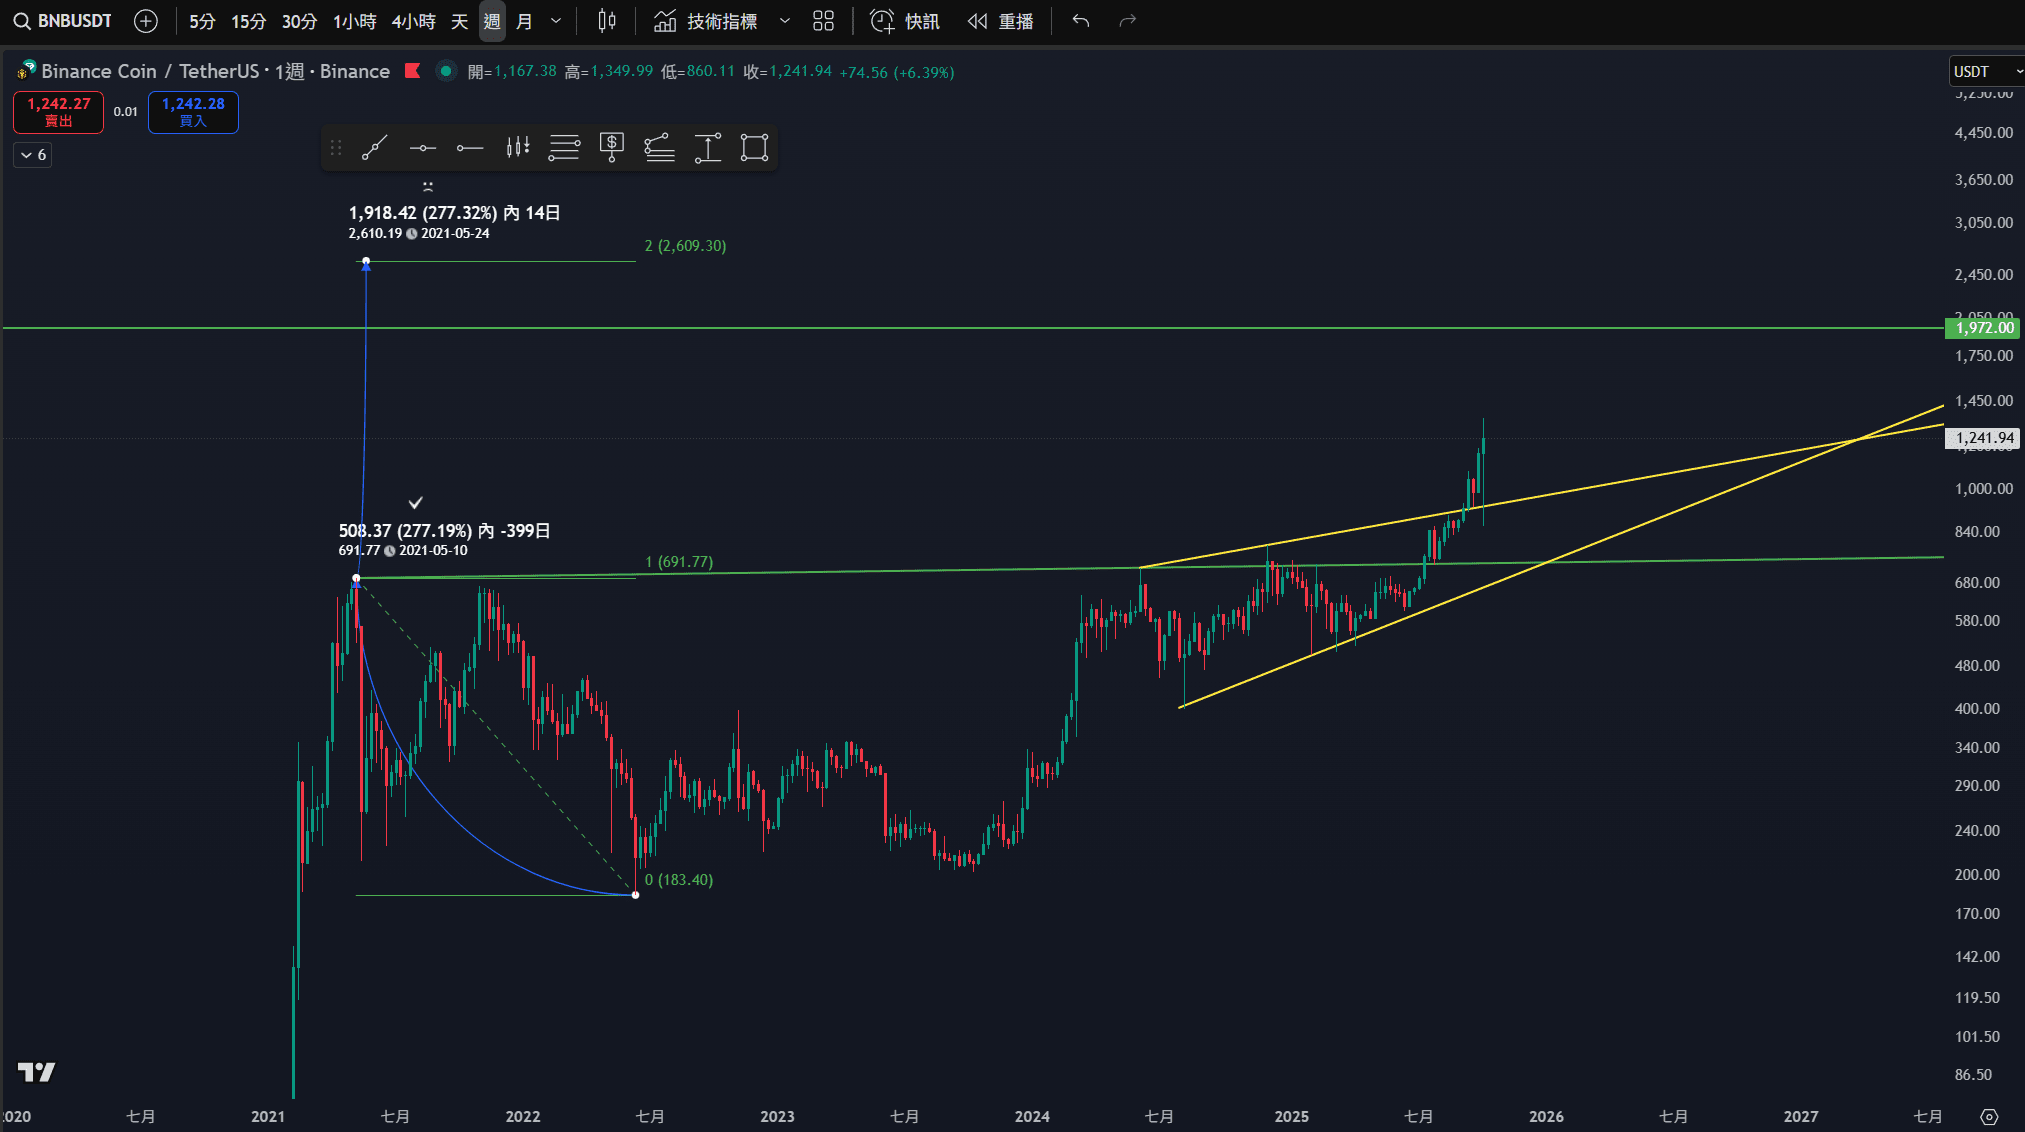Screen dimensions: 2025x1132
Task: Collapse the 6 indicators legend
Action: click(33, 155)
